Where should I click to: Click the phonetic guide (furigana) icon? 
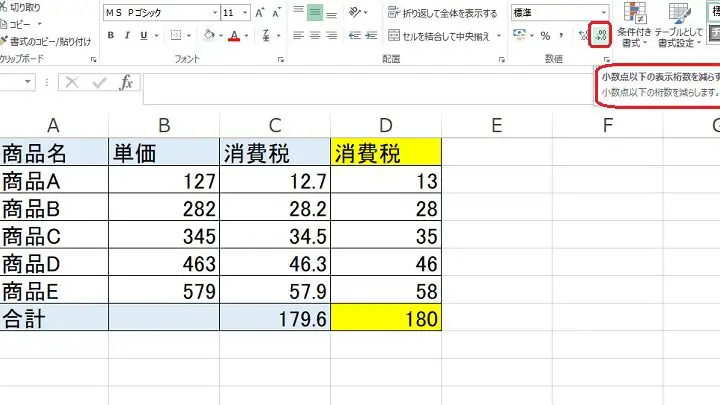pos(266,35)
